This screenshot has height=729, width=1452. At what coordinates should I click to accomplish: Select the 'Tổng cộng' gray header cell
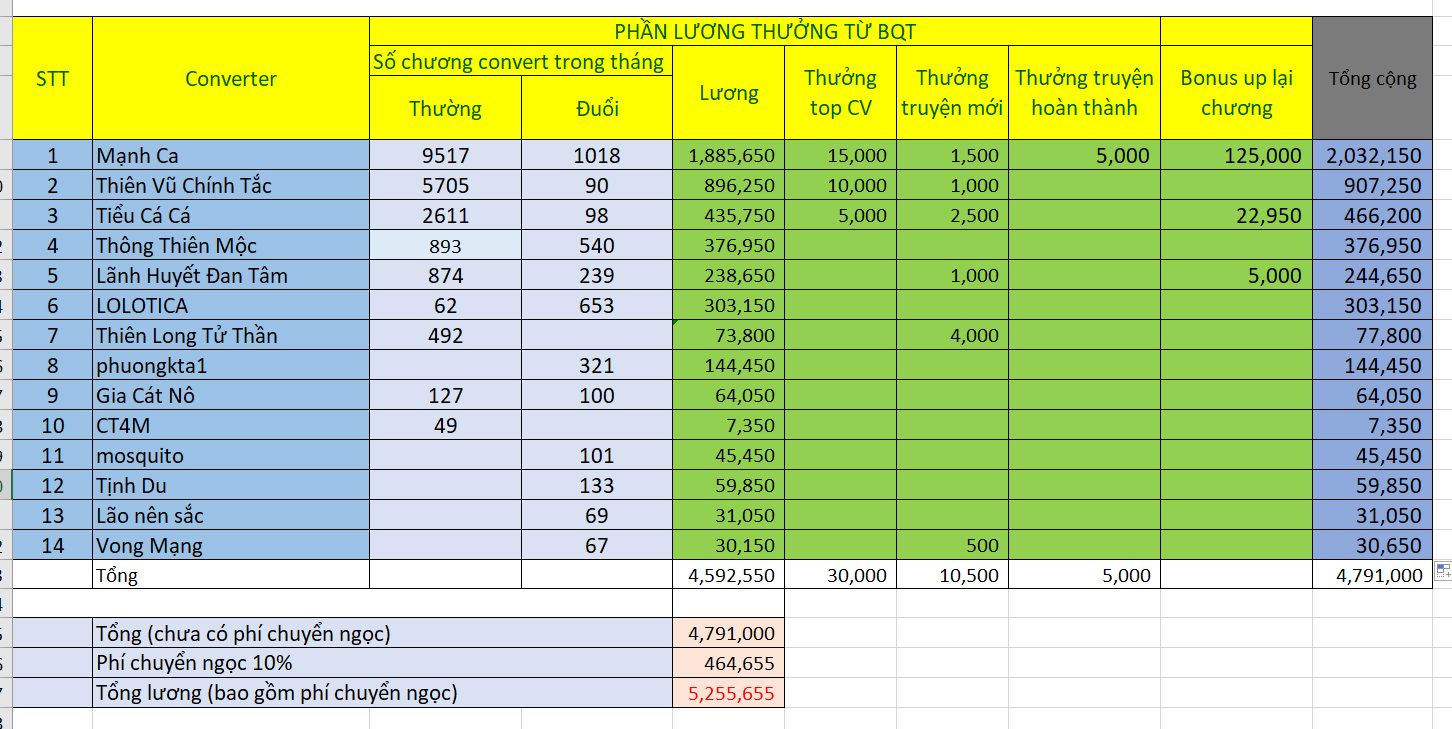(x=1372, y=79)
